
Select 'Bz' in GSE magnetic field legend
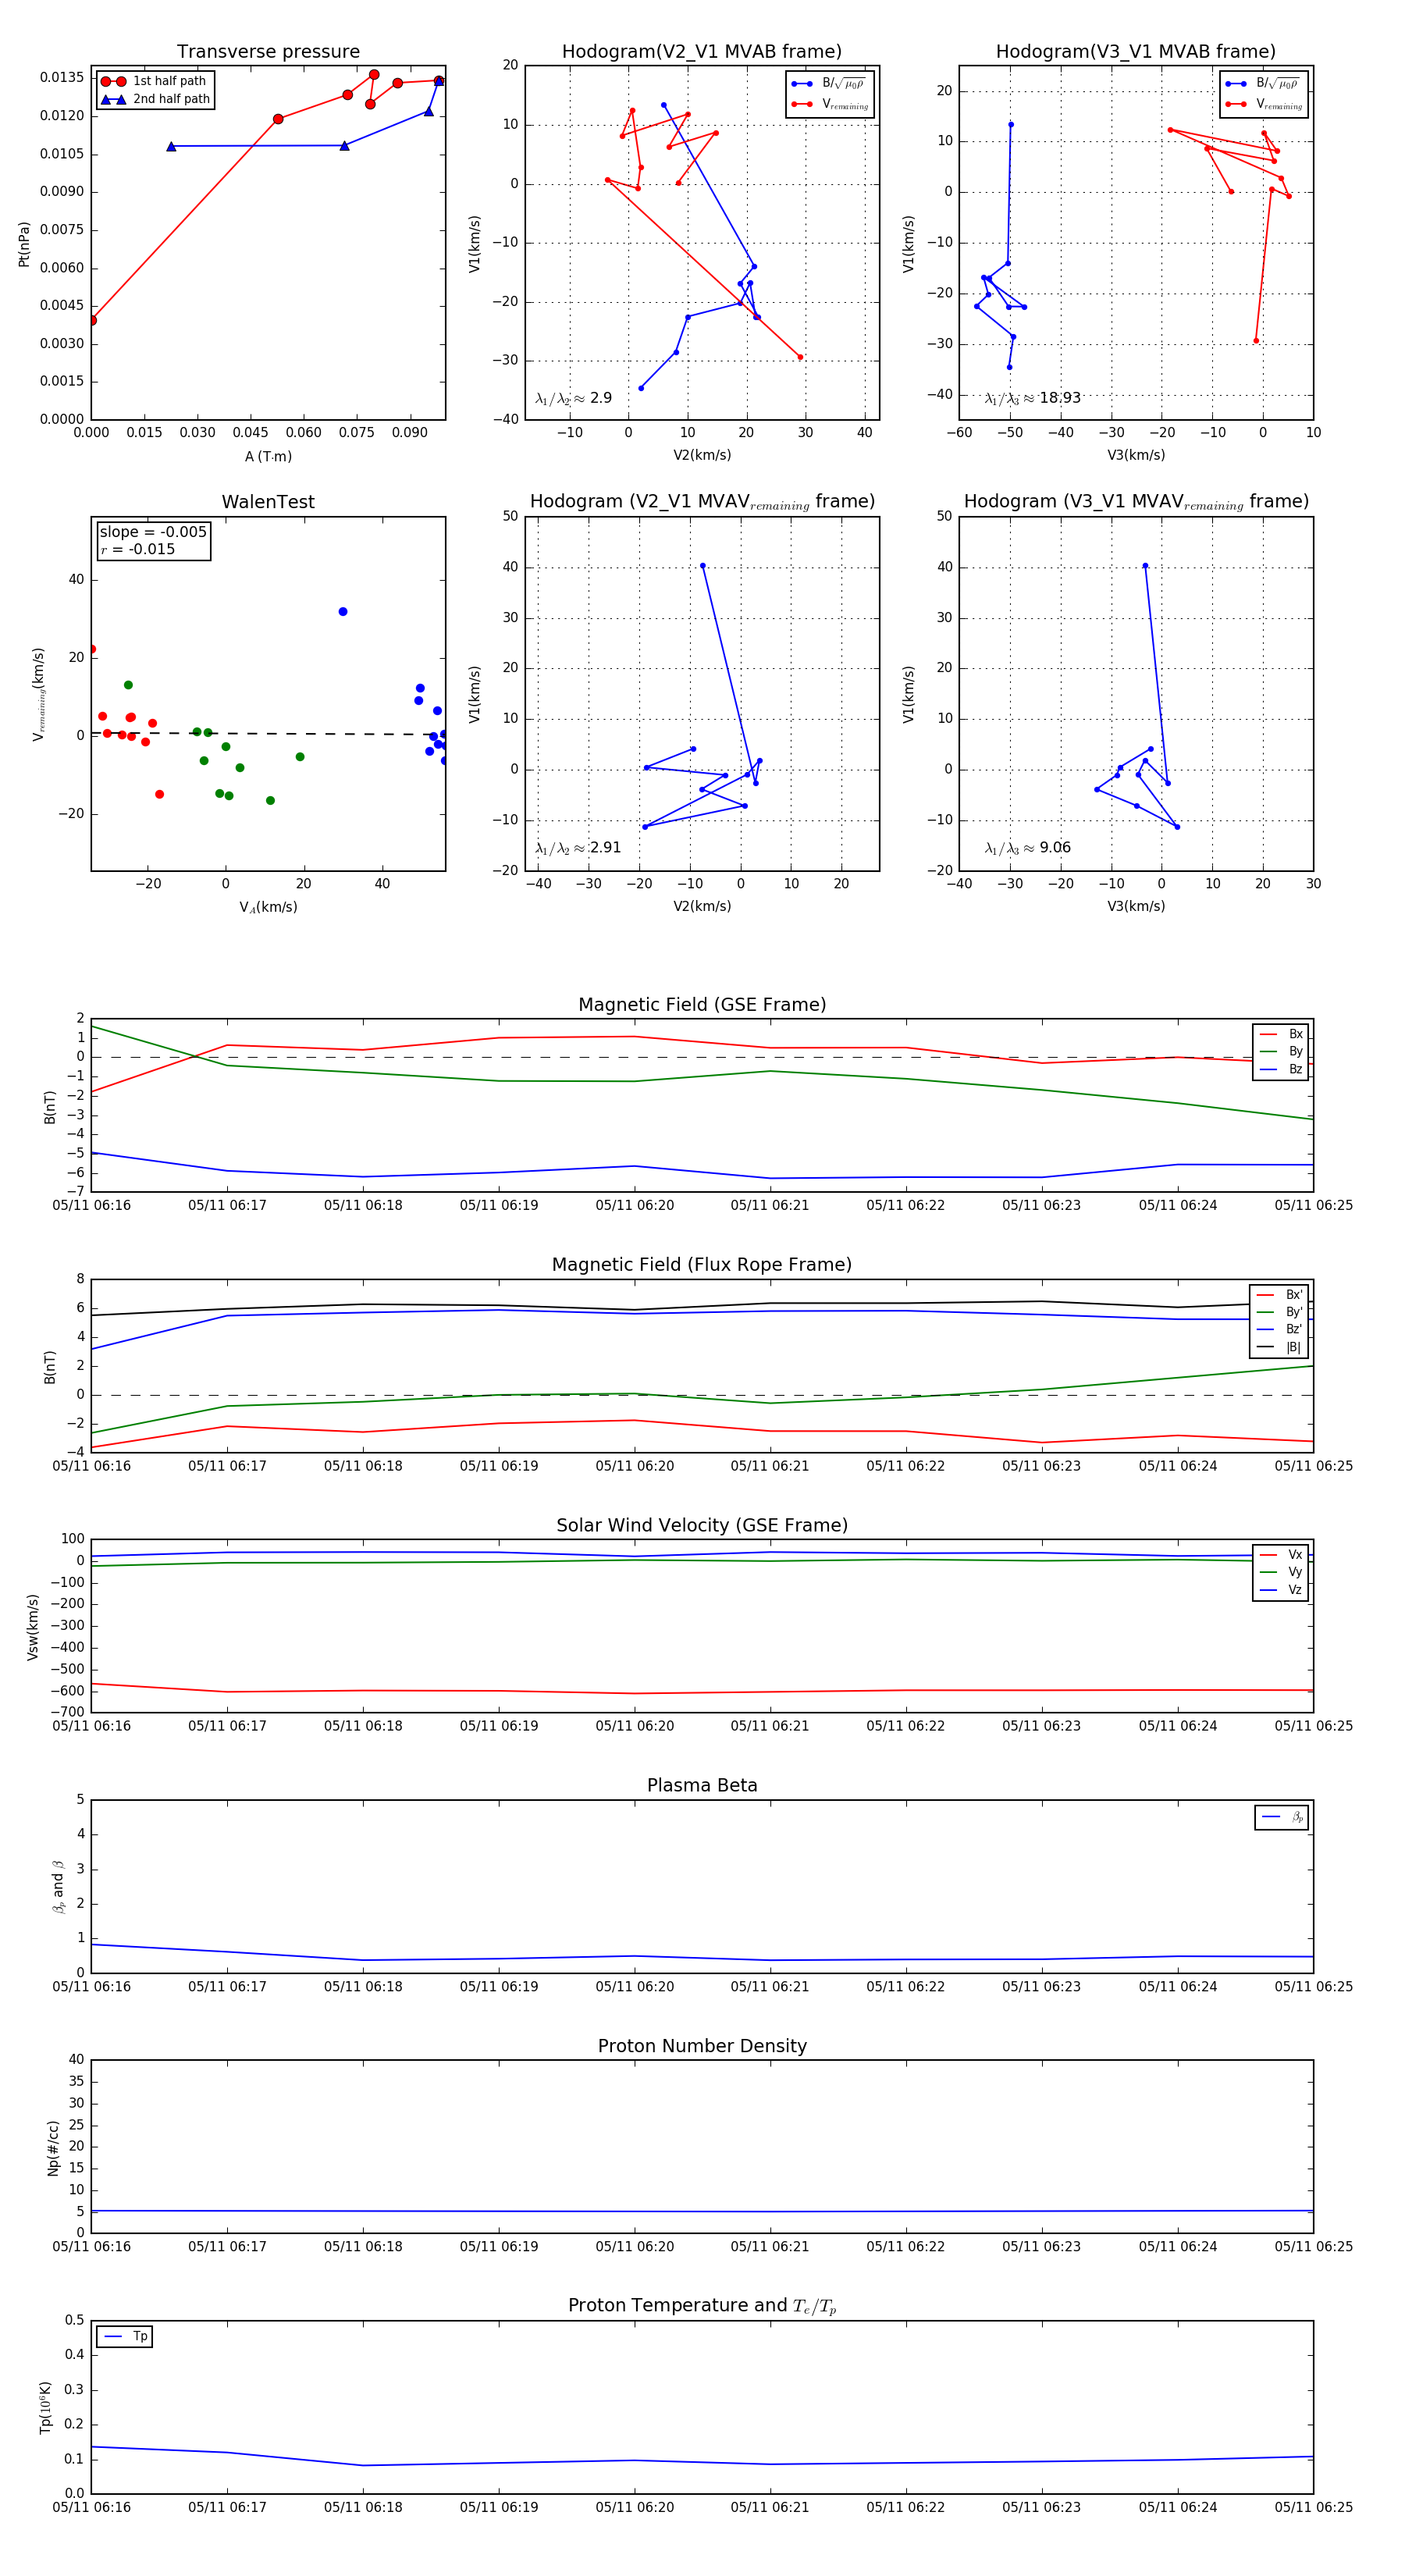click(x=1281, y=1069)
